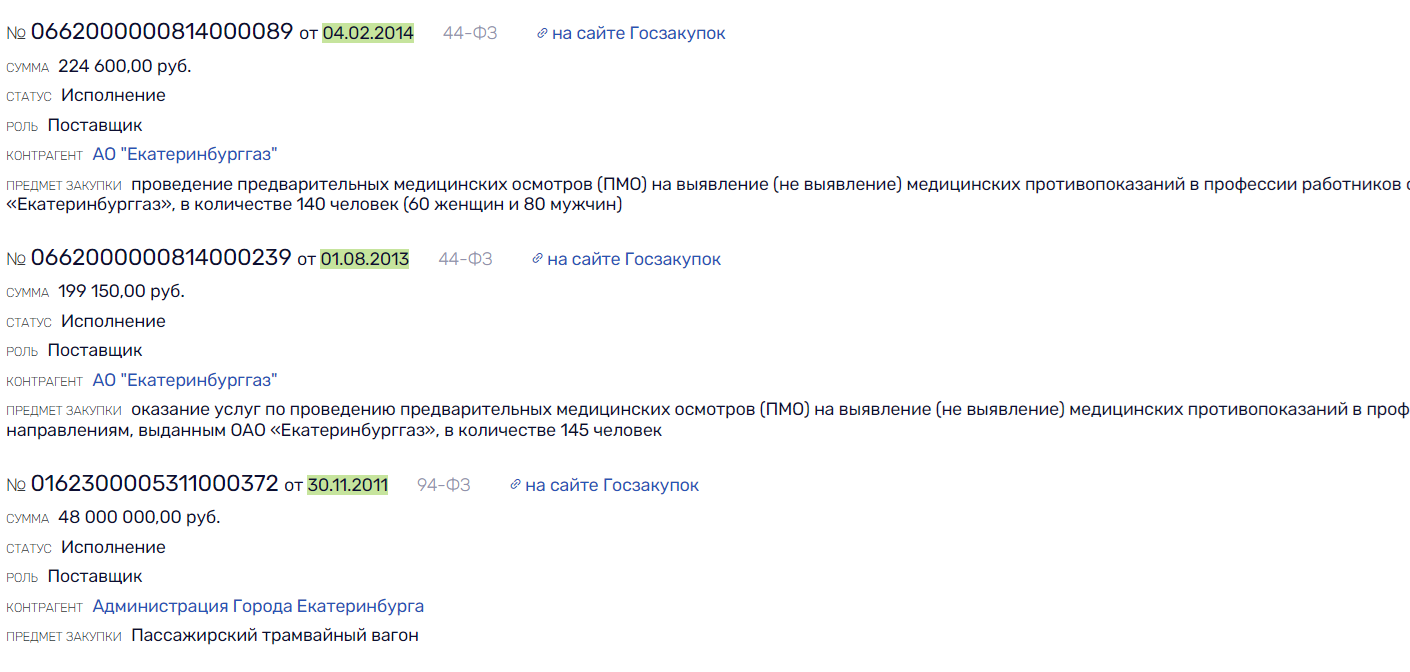Open АО "Екатеринбурггаз" link in second contract
Viewport: 1410px width, 672px height.
pyautogui.click(x=185, y=380)
